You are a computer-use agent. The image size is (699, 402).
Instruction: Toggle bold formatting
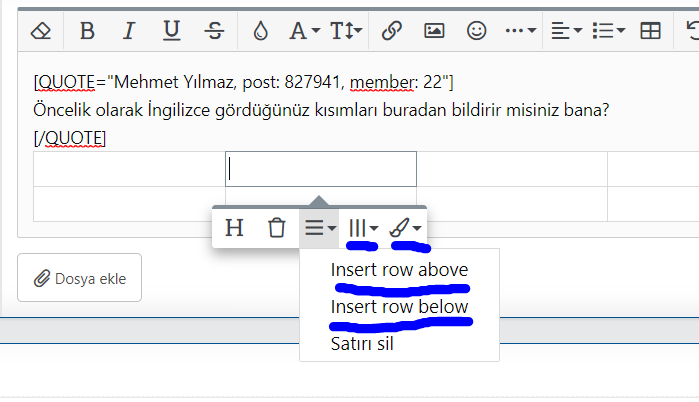pos(87,31)
